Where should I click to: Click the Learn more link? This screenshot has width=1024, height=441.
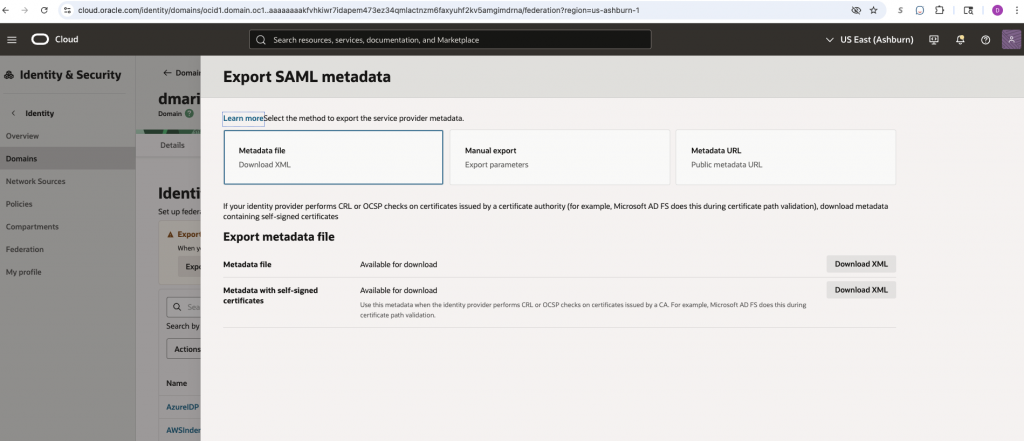click(x=243, y=118)
